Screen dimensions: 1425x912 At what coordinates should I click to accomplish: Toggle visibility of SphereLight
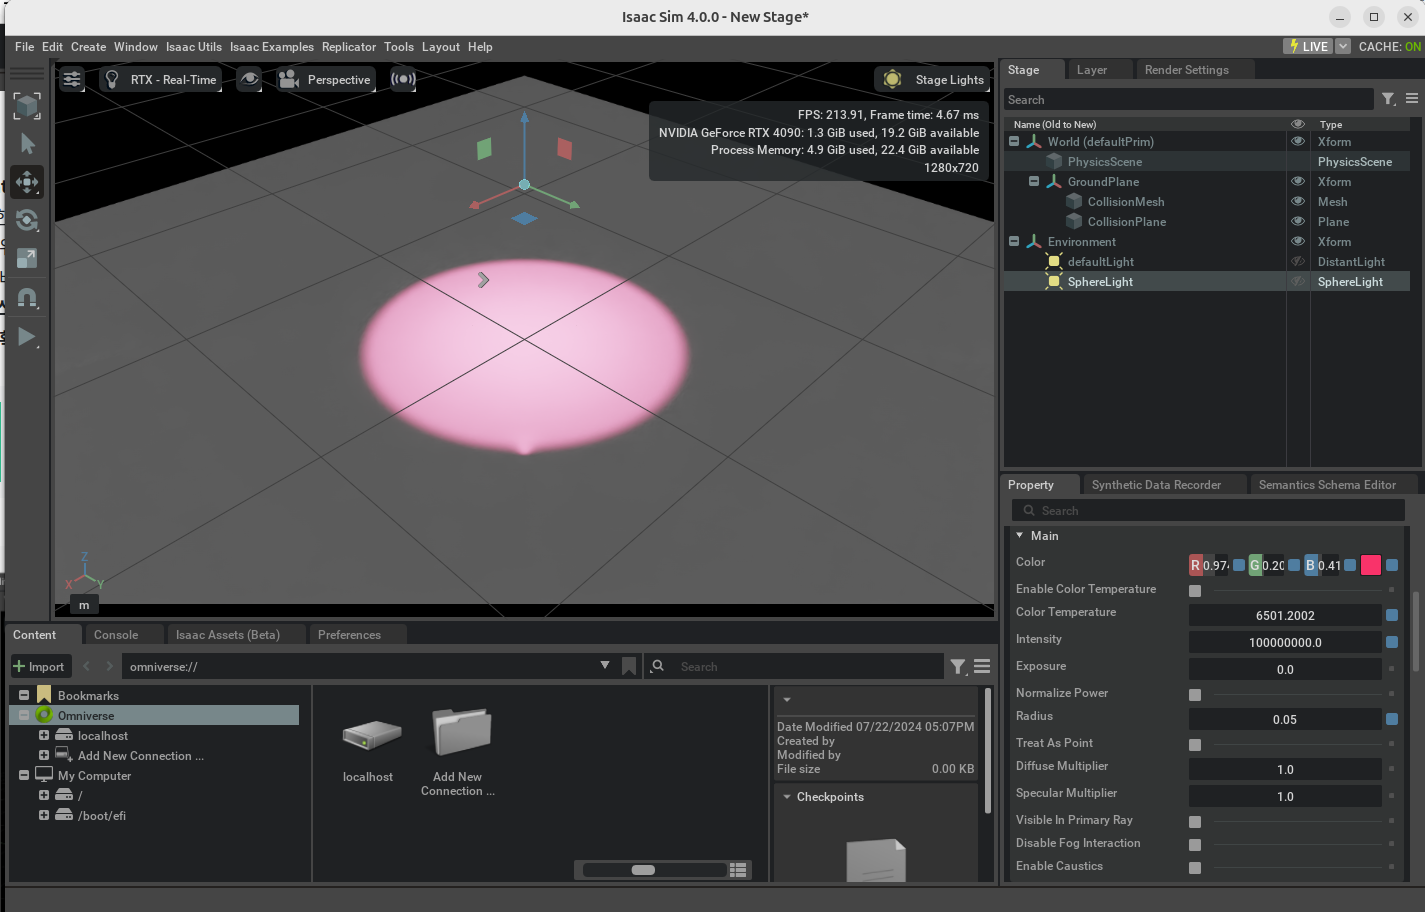pos(1298,282)
